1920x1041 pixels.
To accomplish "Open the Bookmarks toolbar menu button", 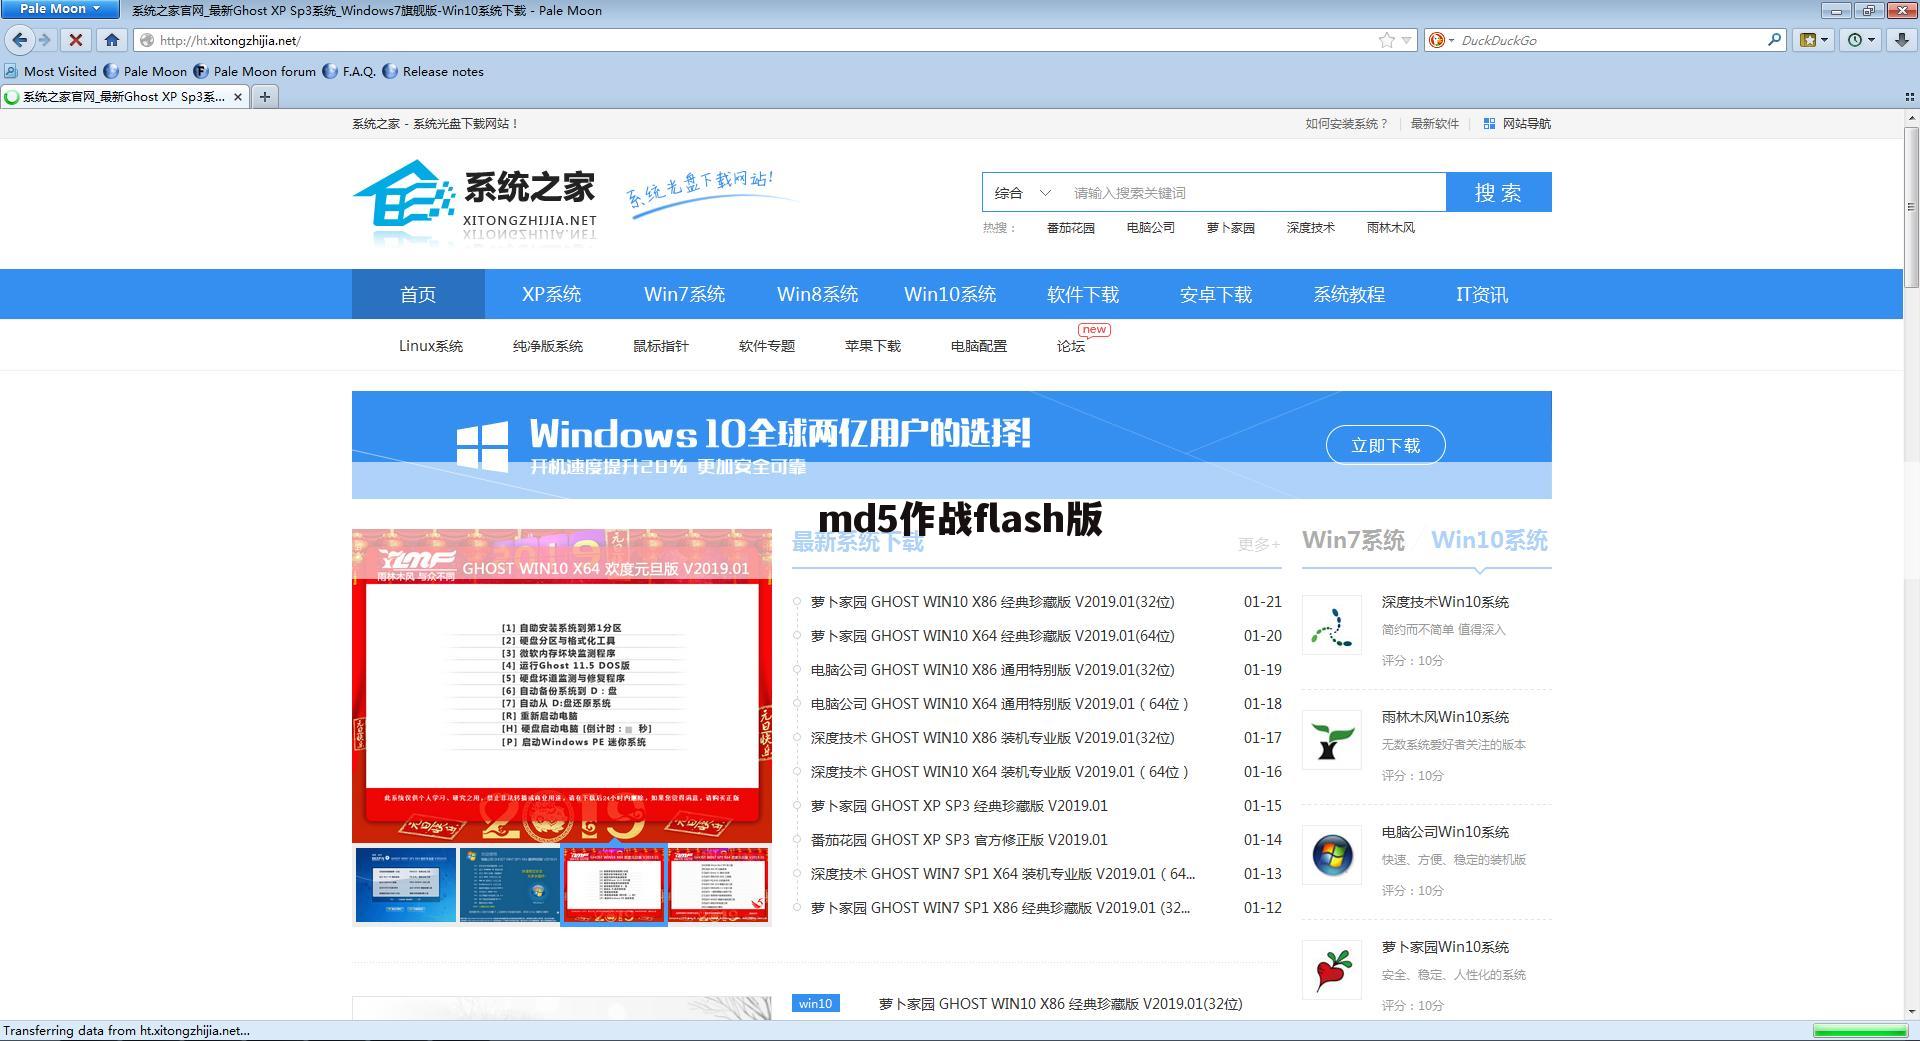I will [1813, 40].
